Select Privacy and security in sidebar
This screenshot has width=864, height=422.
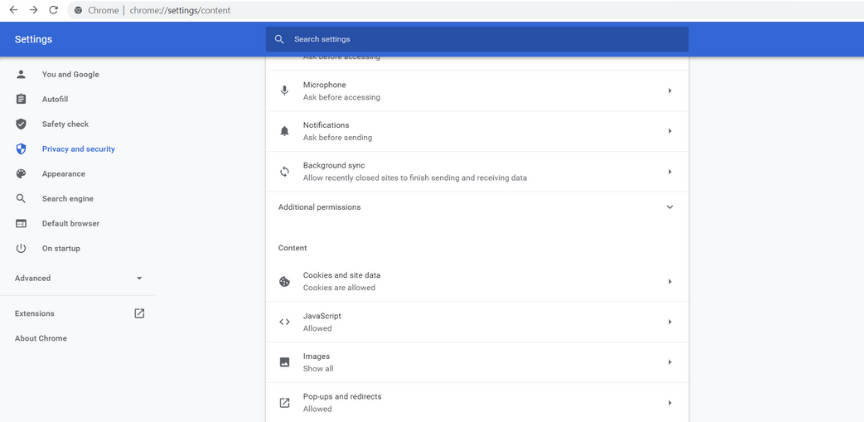78,149
